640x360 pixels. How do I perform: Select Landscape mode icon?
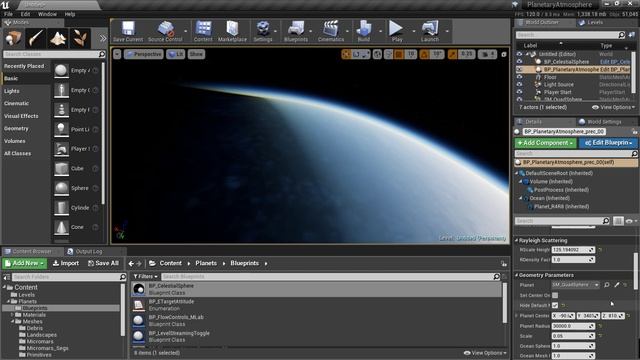tap(58, 38)
